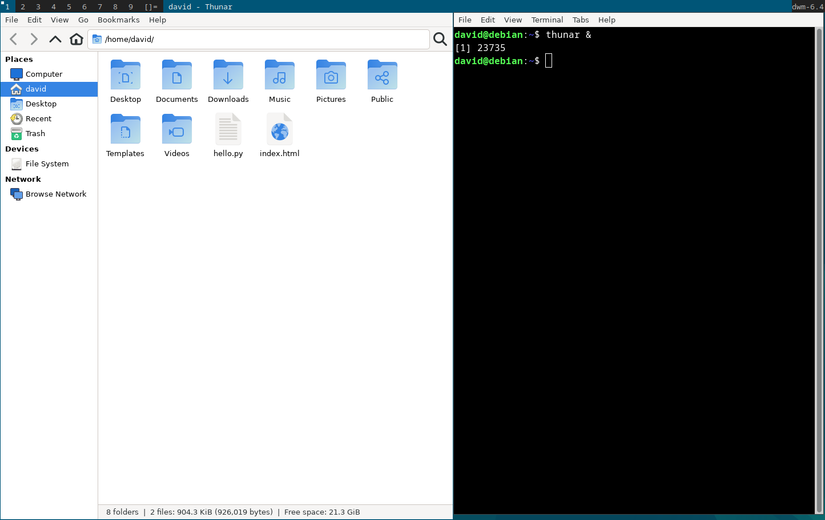Click the "thunar &" command text in terminal

(568, 35)
